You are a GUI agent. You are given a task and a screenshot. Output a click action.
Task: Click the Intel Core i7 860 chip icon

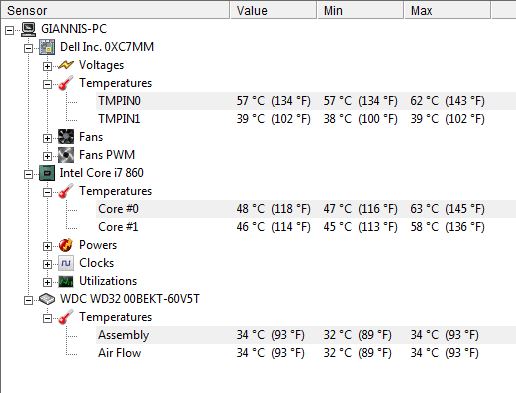(x=47, y=173)
